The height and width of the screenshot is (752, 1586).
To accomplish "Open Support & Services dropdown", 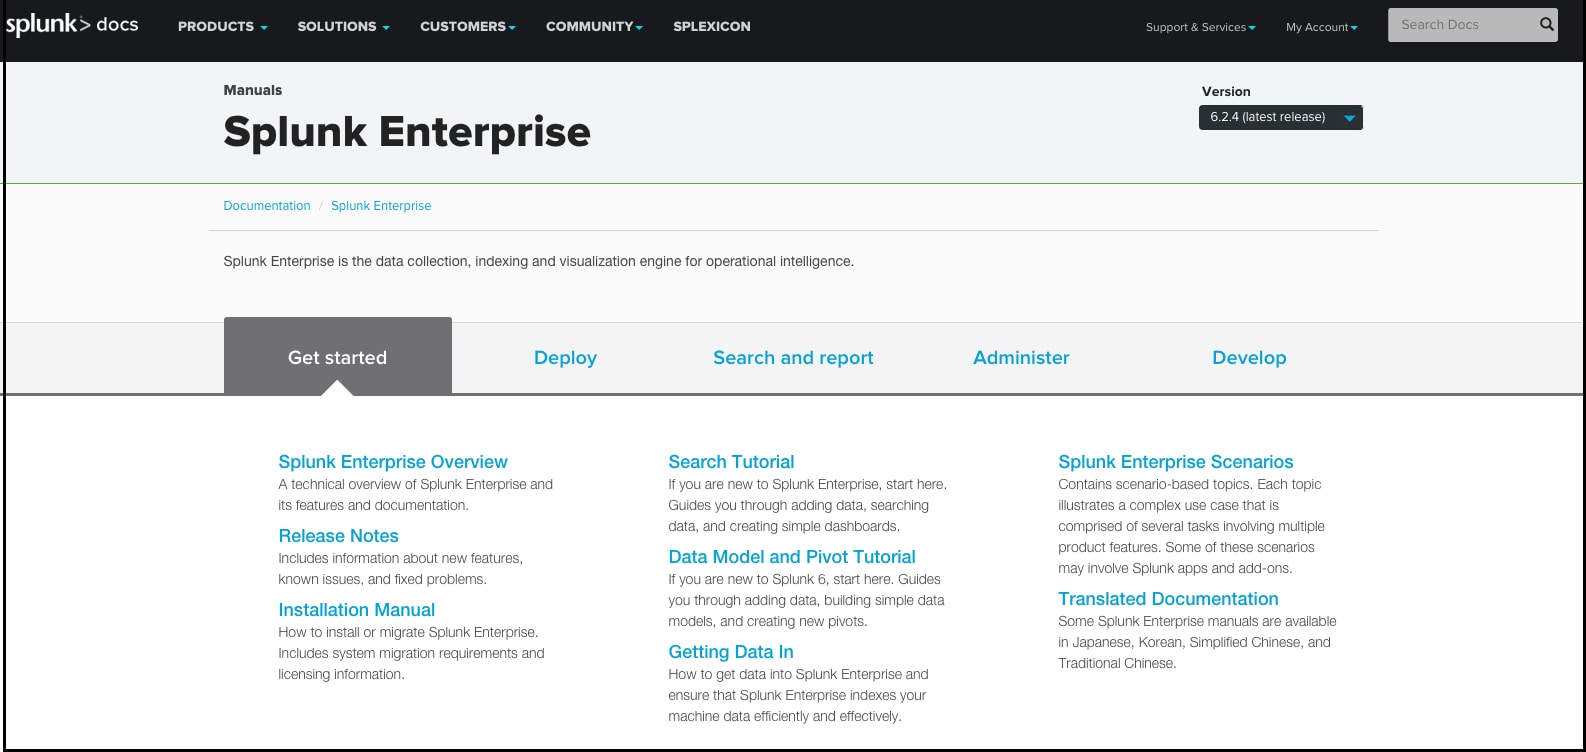I will [x=1200, y=28].
